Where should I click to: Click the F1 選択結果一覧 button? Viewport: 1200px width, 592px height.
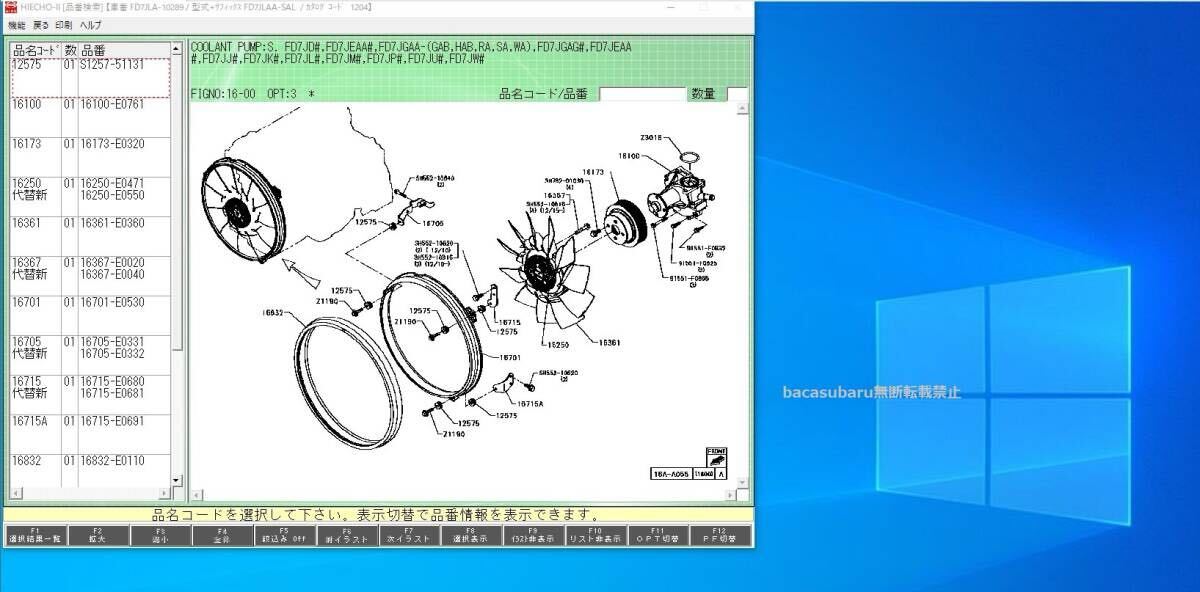click(35, 535)
